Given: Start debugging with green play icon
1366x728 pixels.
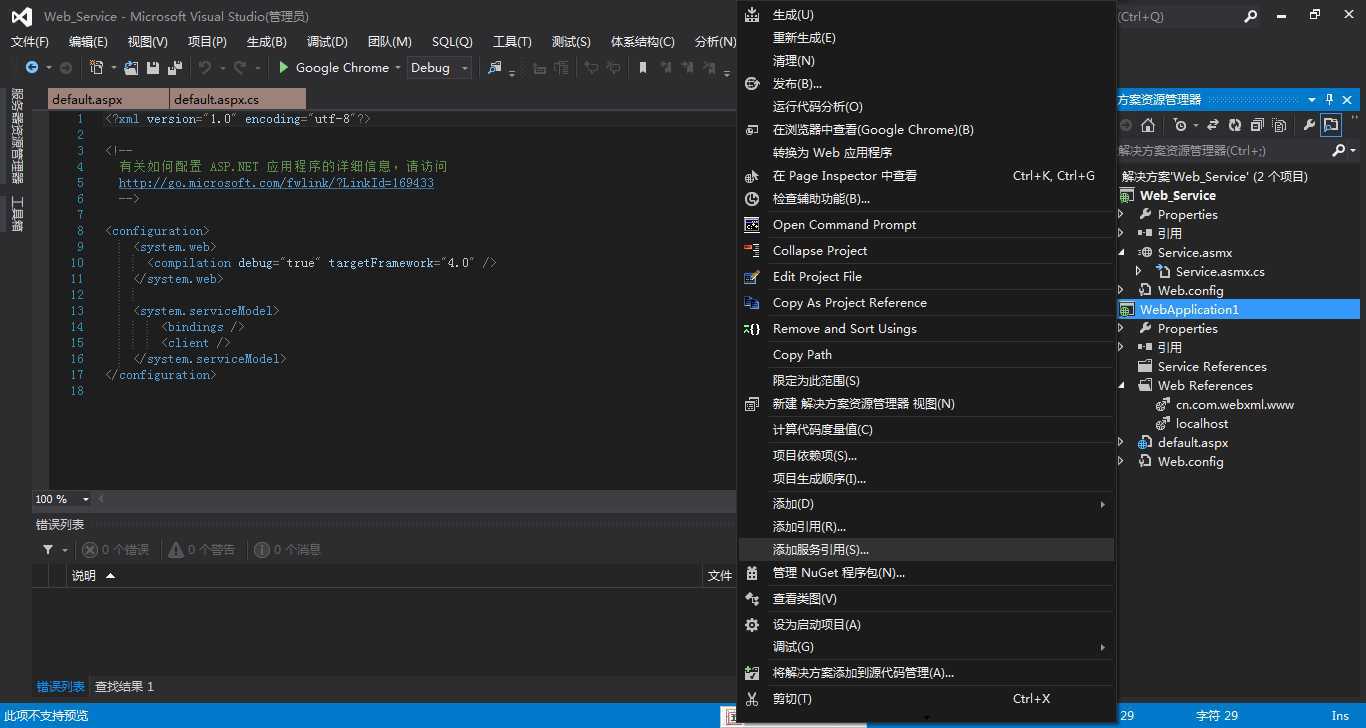Looking at the screenshot, I should tap(284, 67).
